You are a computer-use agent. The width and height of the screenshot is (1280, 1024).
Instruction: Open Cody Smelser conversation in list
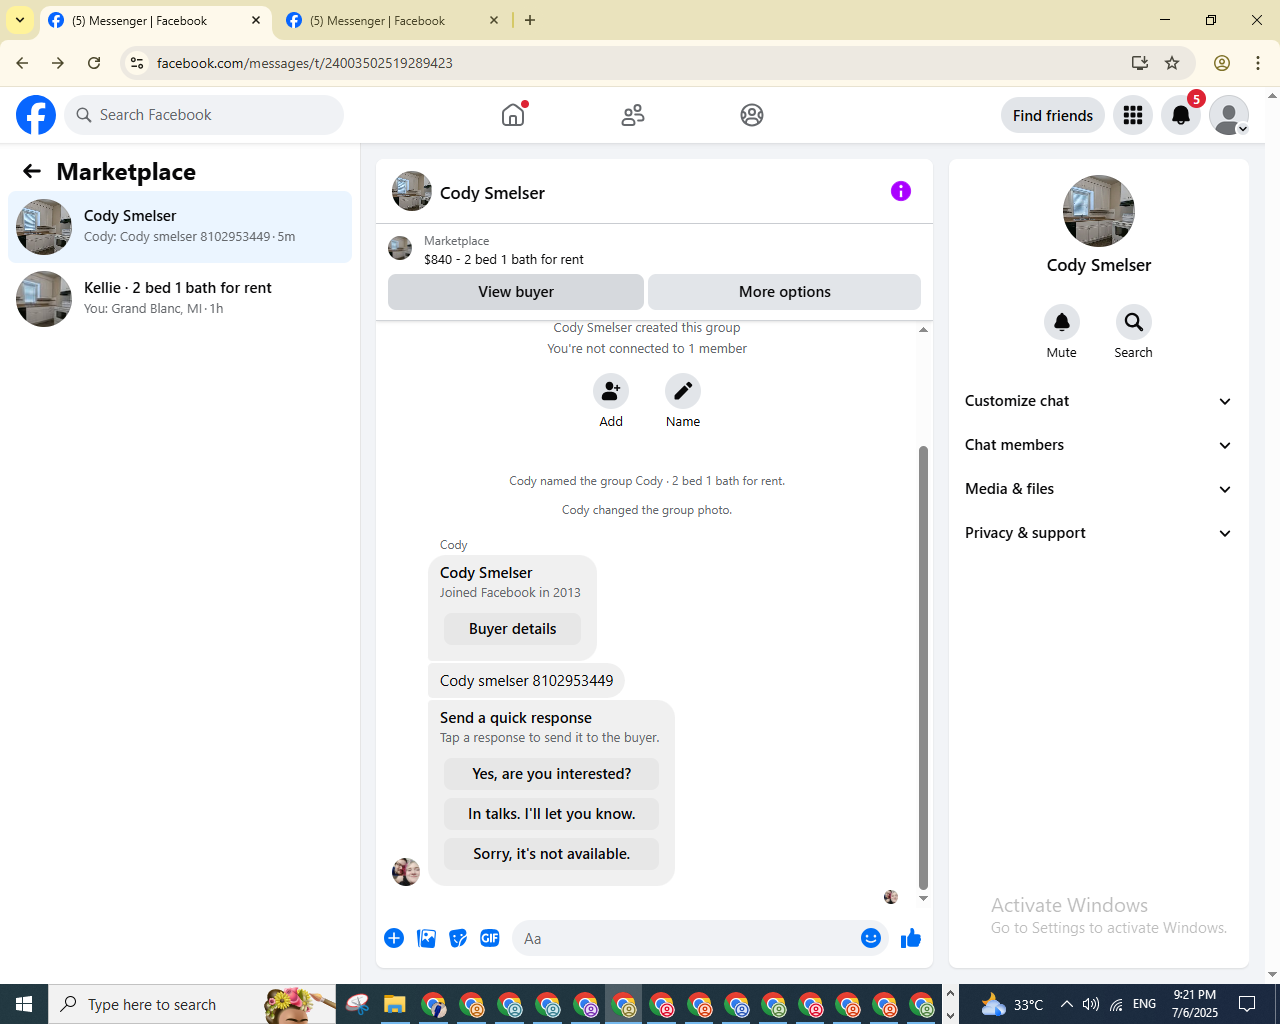coord(180,227)
